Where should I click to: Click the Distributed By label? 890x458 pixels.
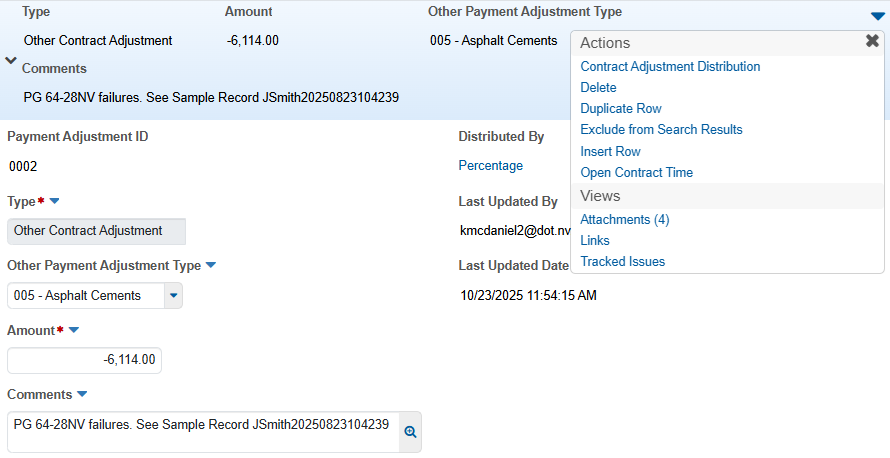pyautogui.click(x=501, y=137)
